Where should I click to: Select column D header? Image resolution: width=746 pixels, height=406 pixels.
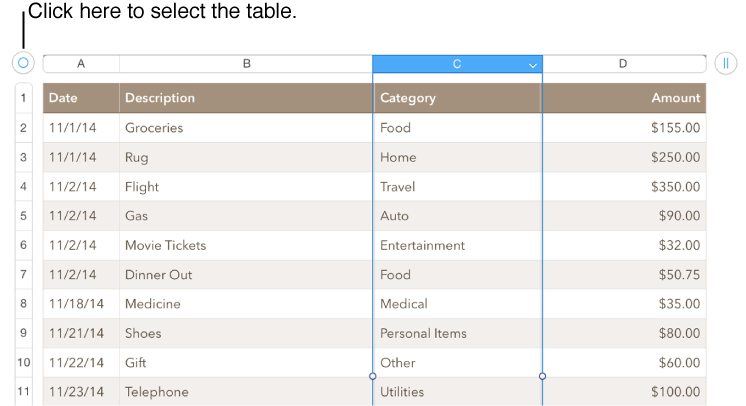tap(623, 64)
